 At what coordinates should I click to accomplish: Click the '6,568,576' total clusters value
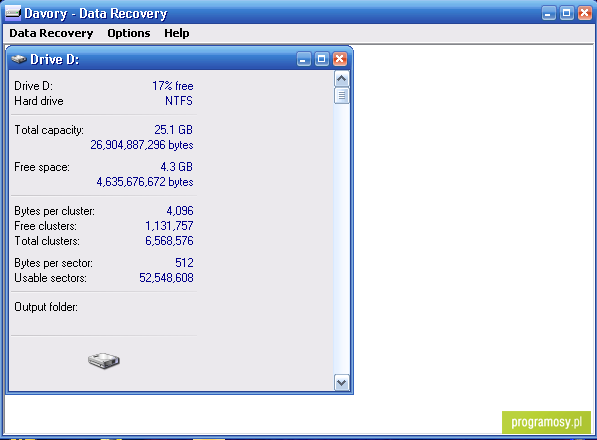coord(169,241)
